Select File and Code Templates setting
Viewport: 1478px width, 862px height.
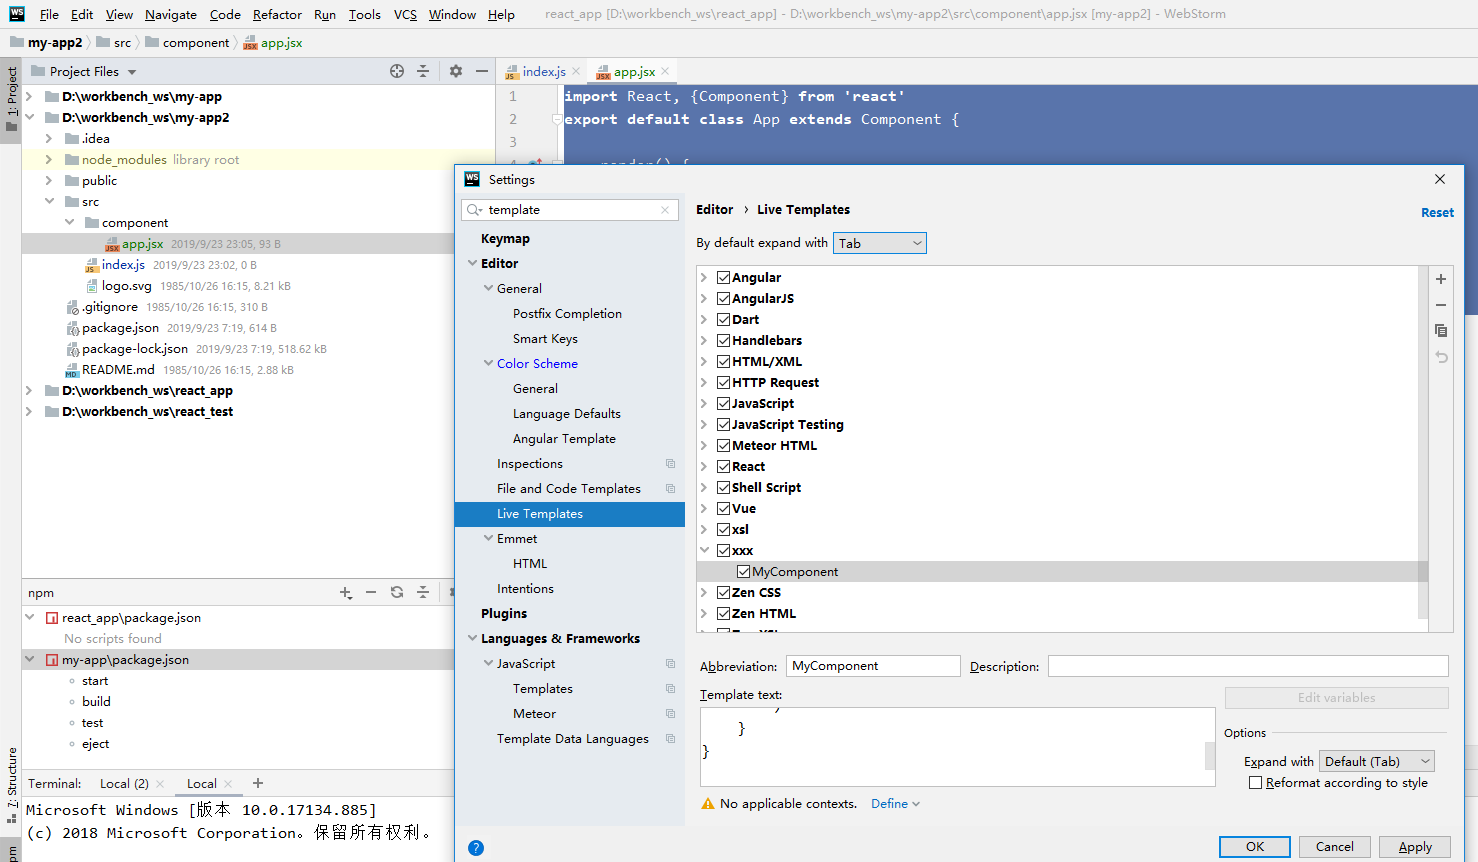pos(568,489)
